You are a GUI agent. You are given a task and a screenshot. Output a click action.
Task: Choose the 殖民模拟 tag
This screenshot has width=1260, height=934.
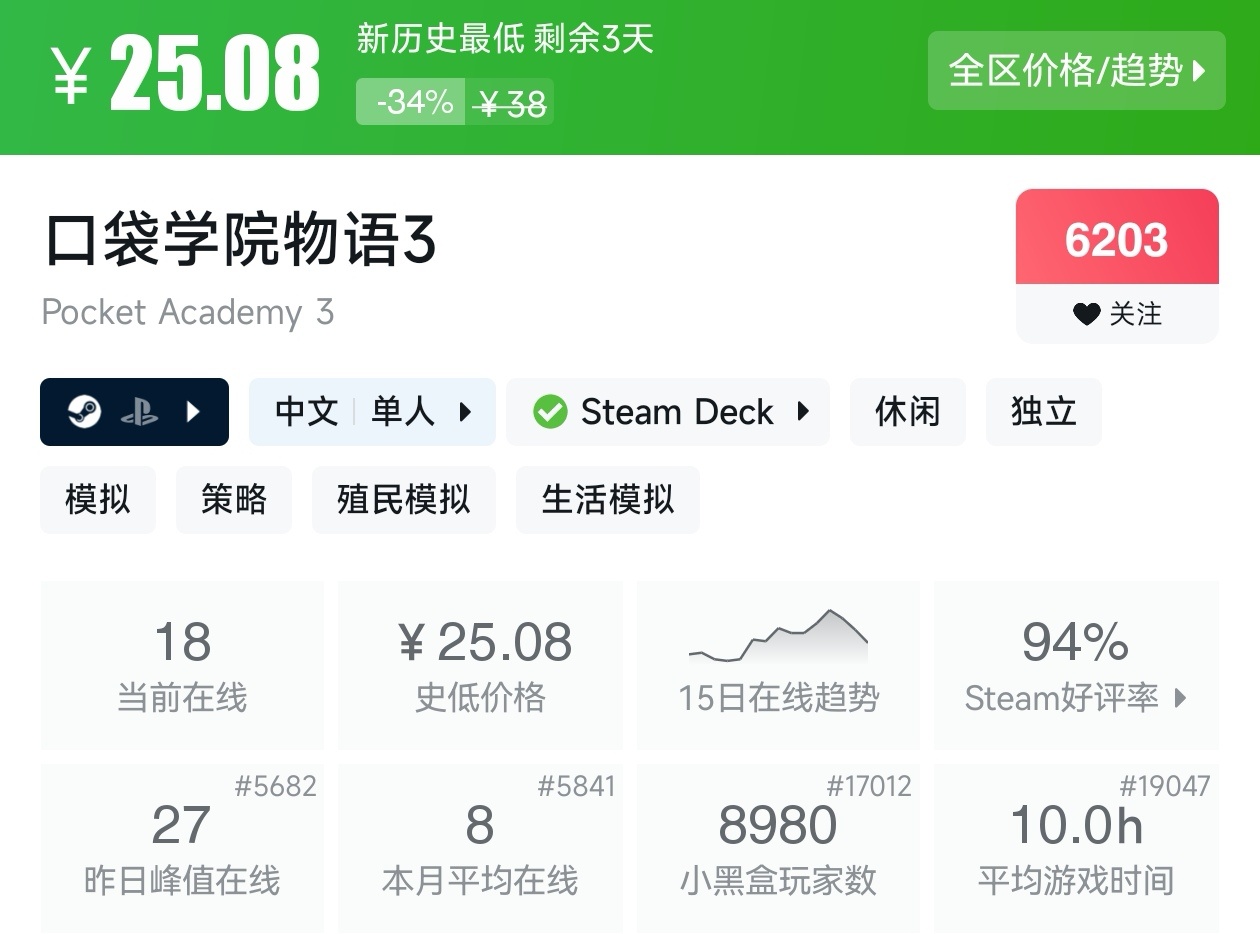point(403,500)
